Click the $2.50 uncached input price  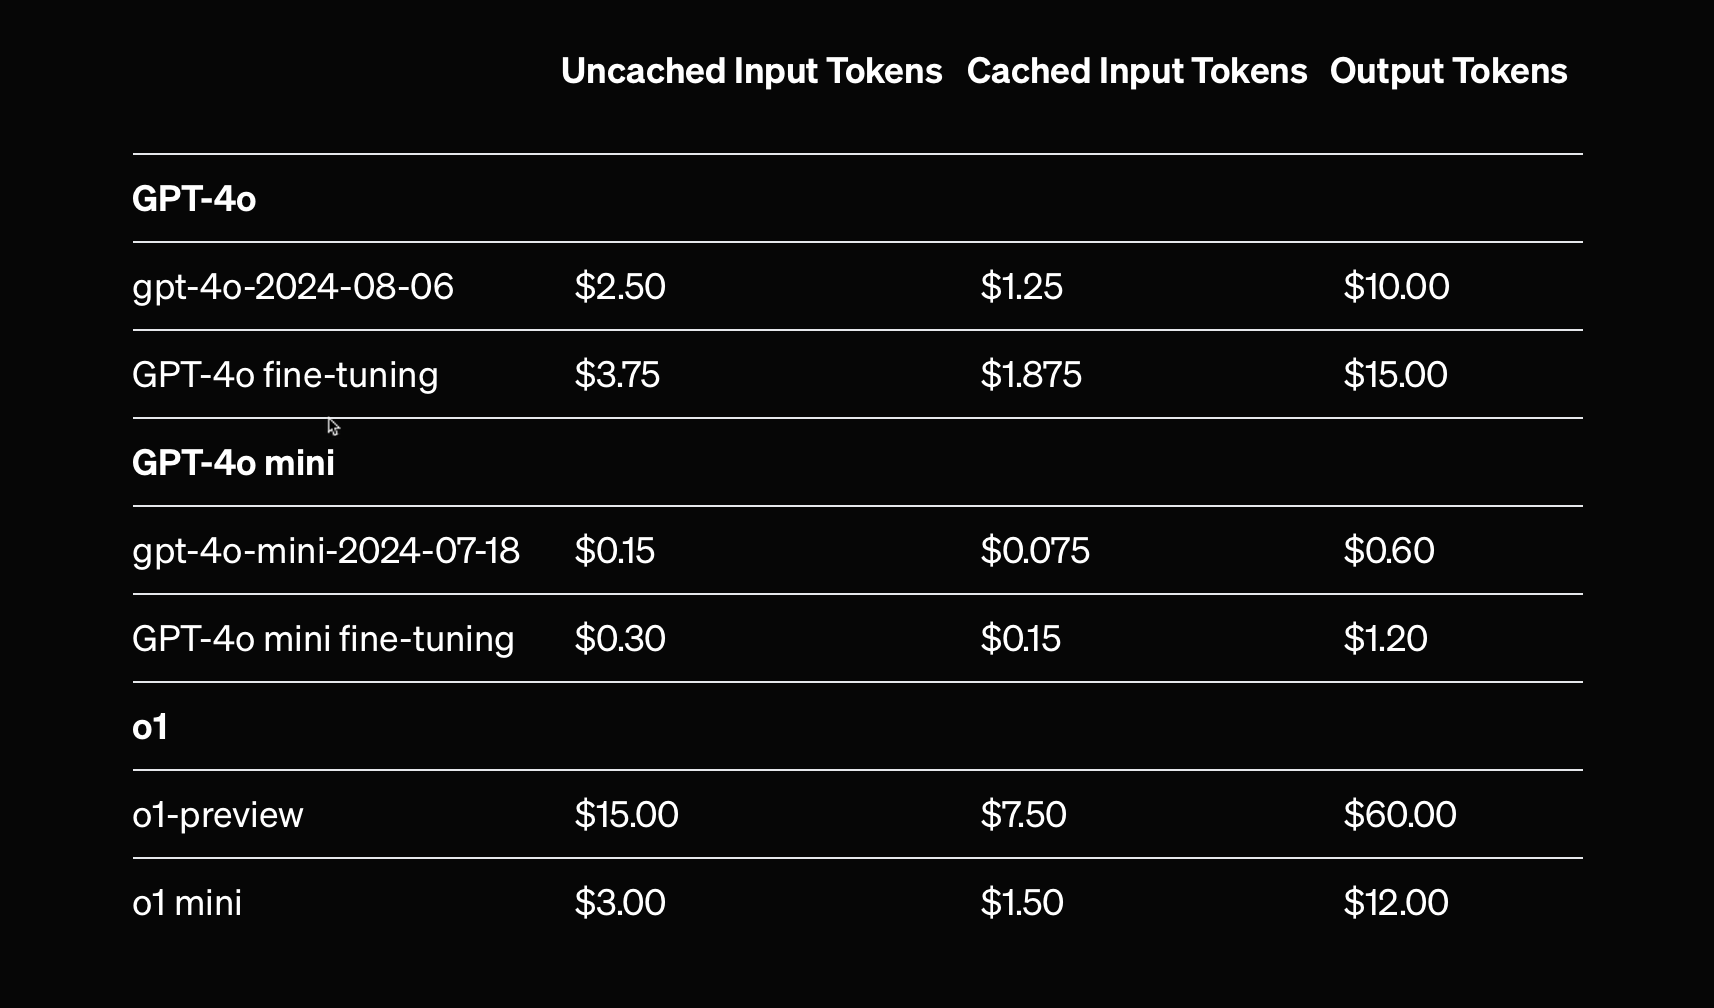pyautogui.click(x=620, y=287)
